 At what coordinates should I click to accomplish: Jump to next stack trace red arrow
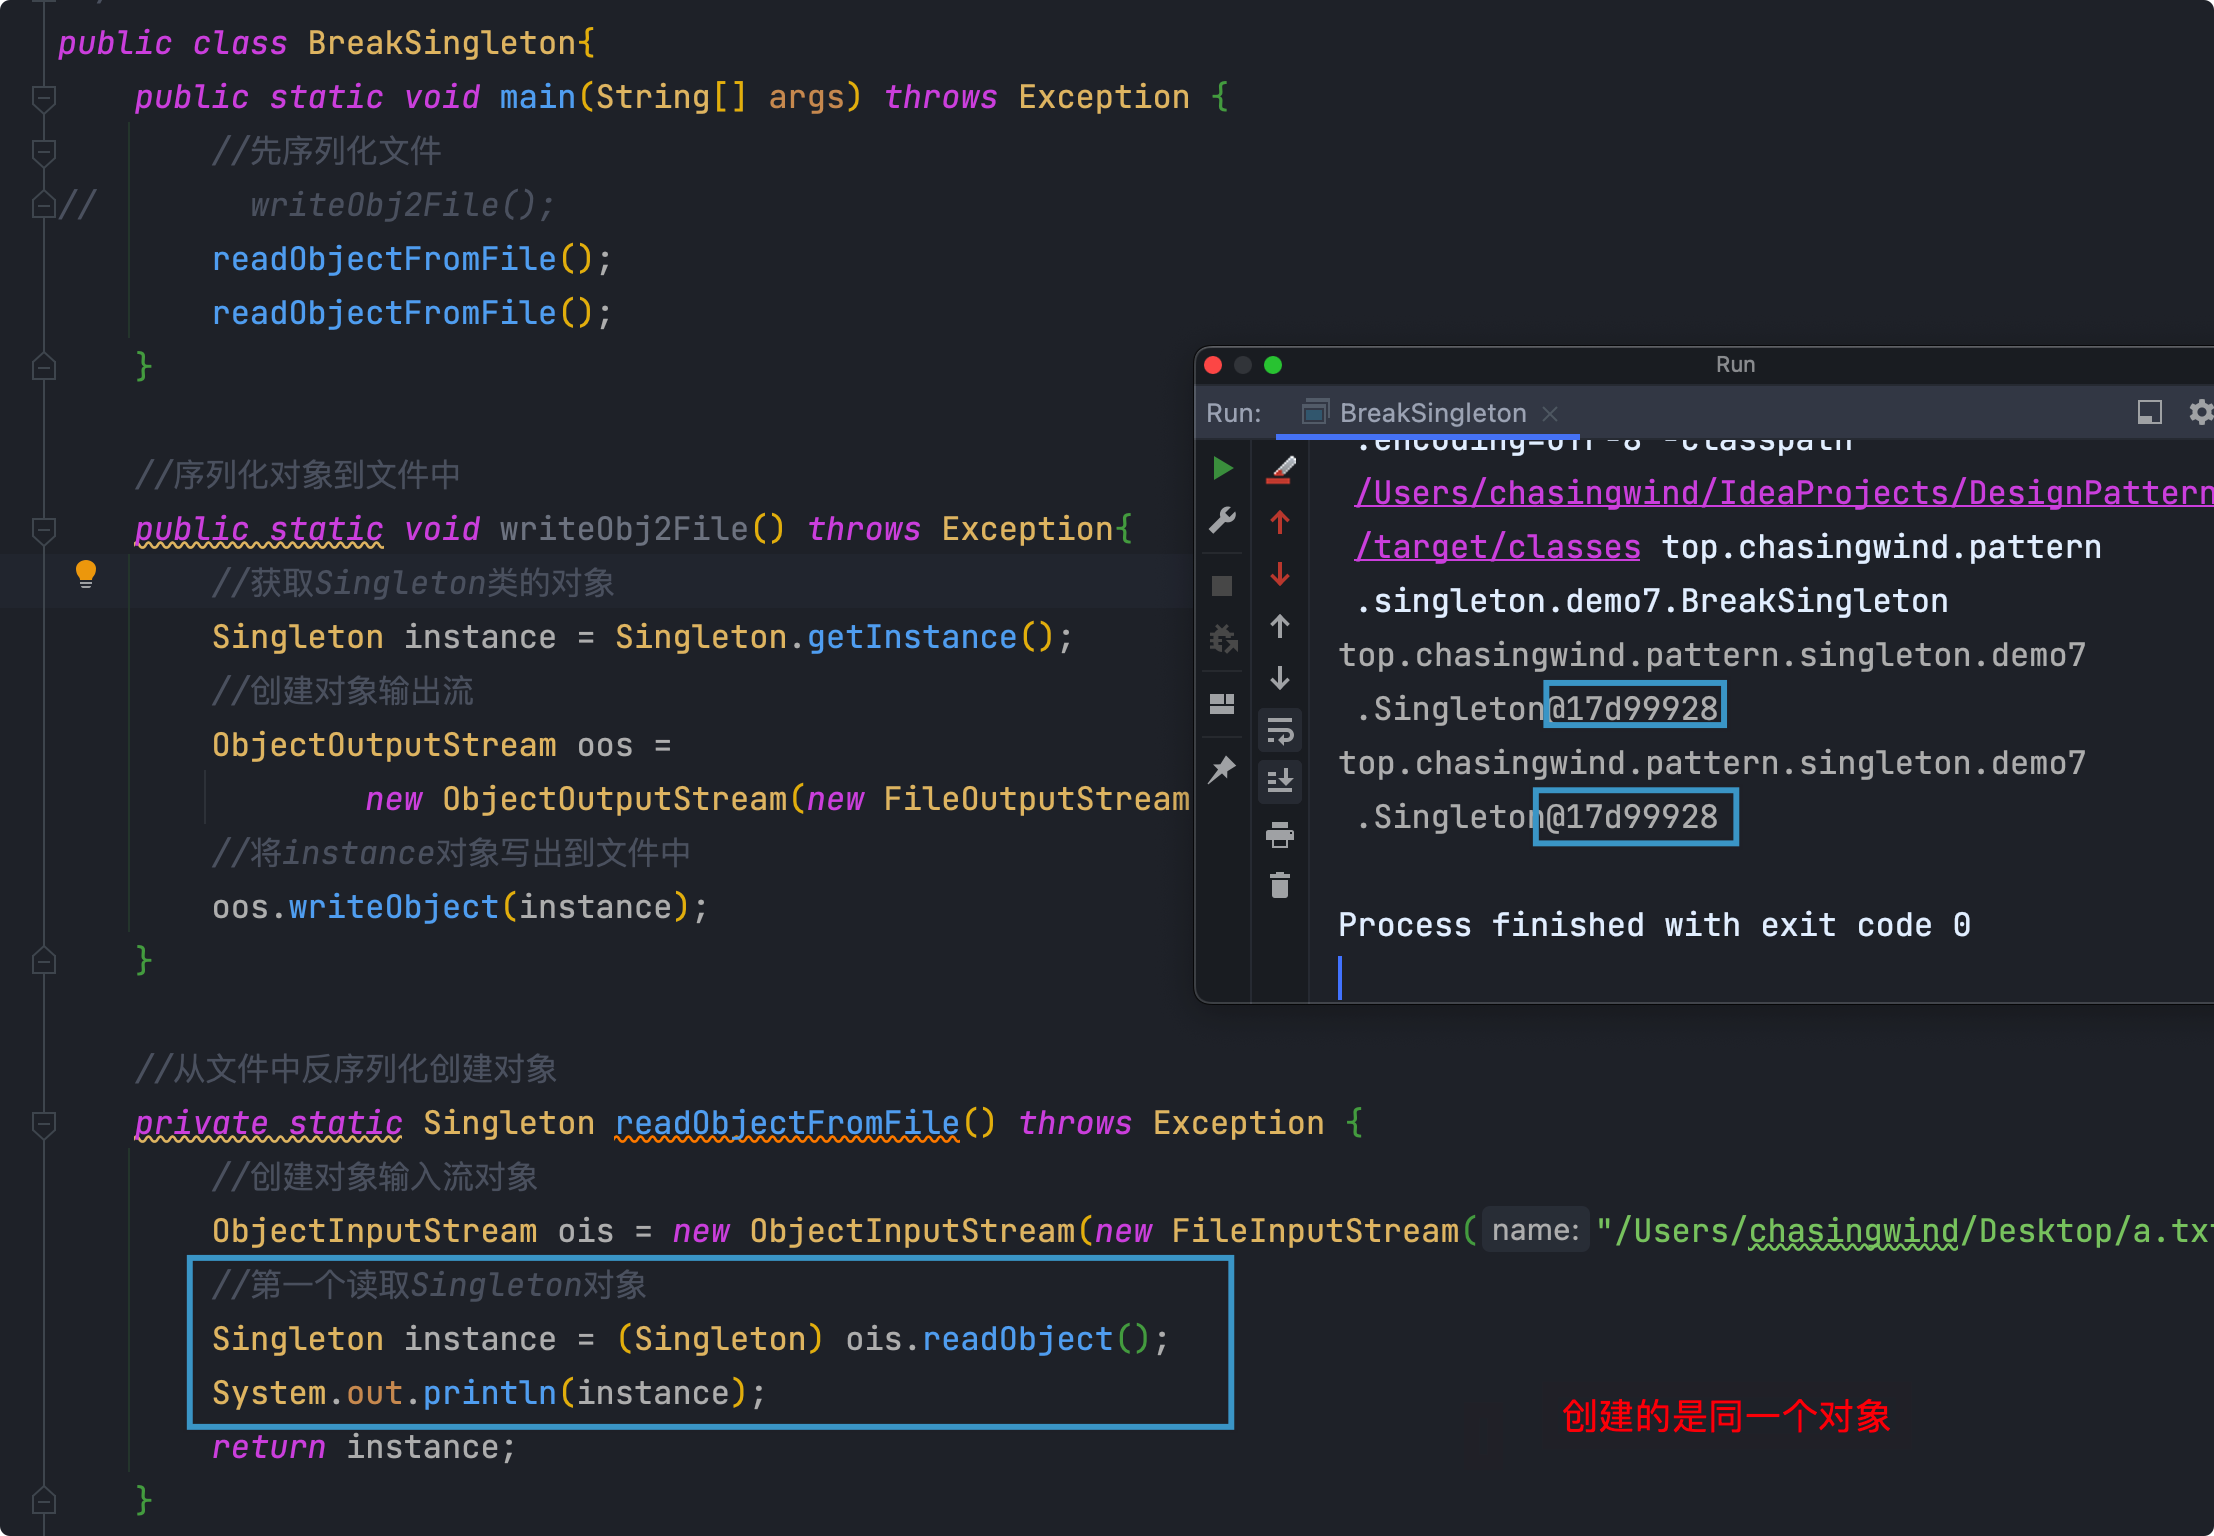point(1280,574)
